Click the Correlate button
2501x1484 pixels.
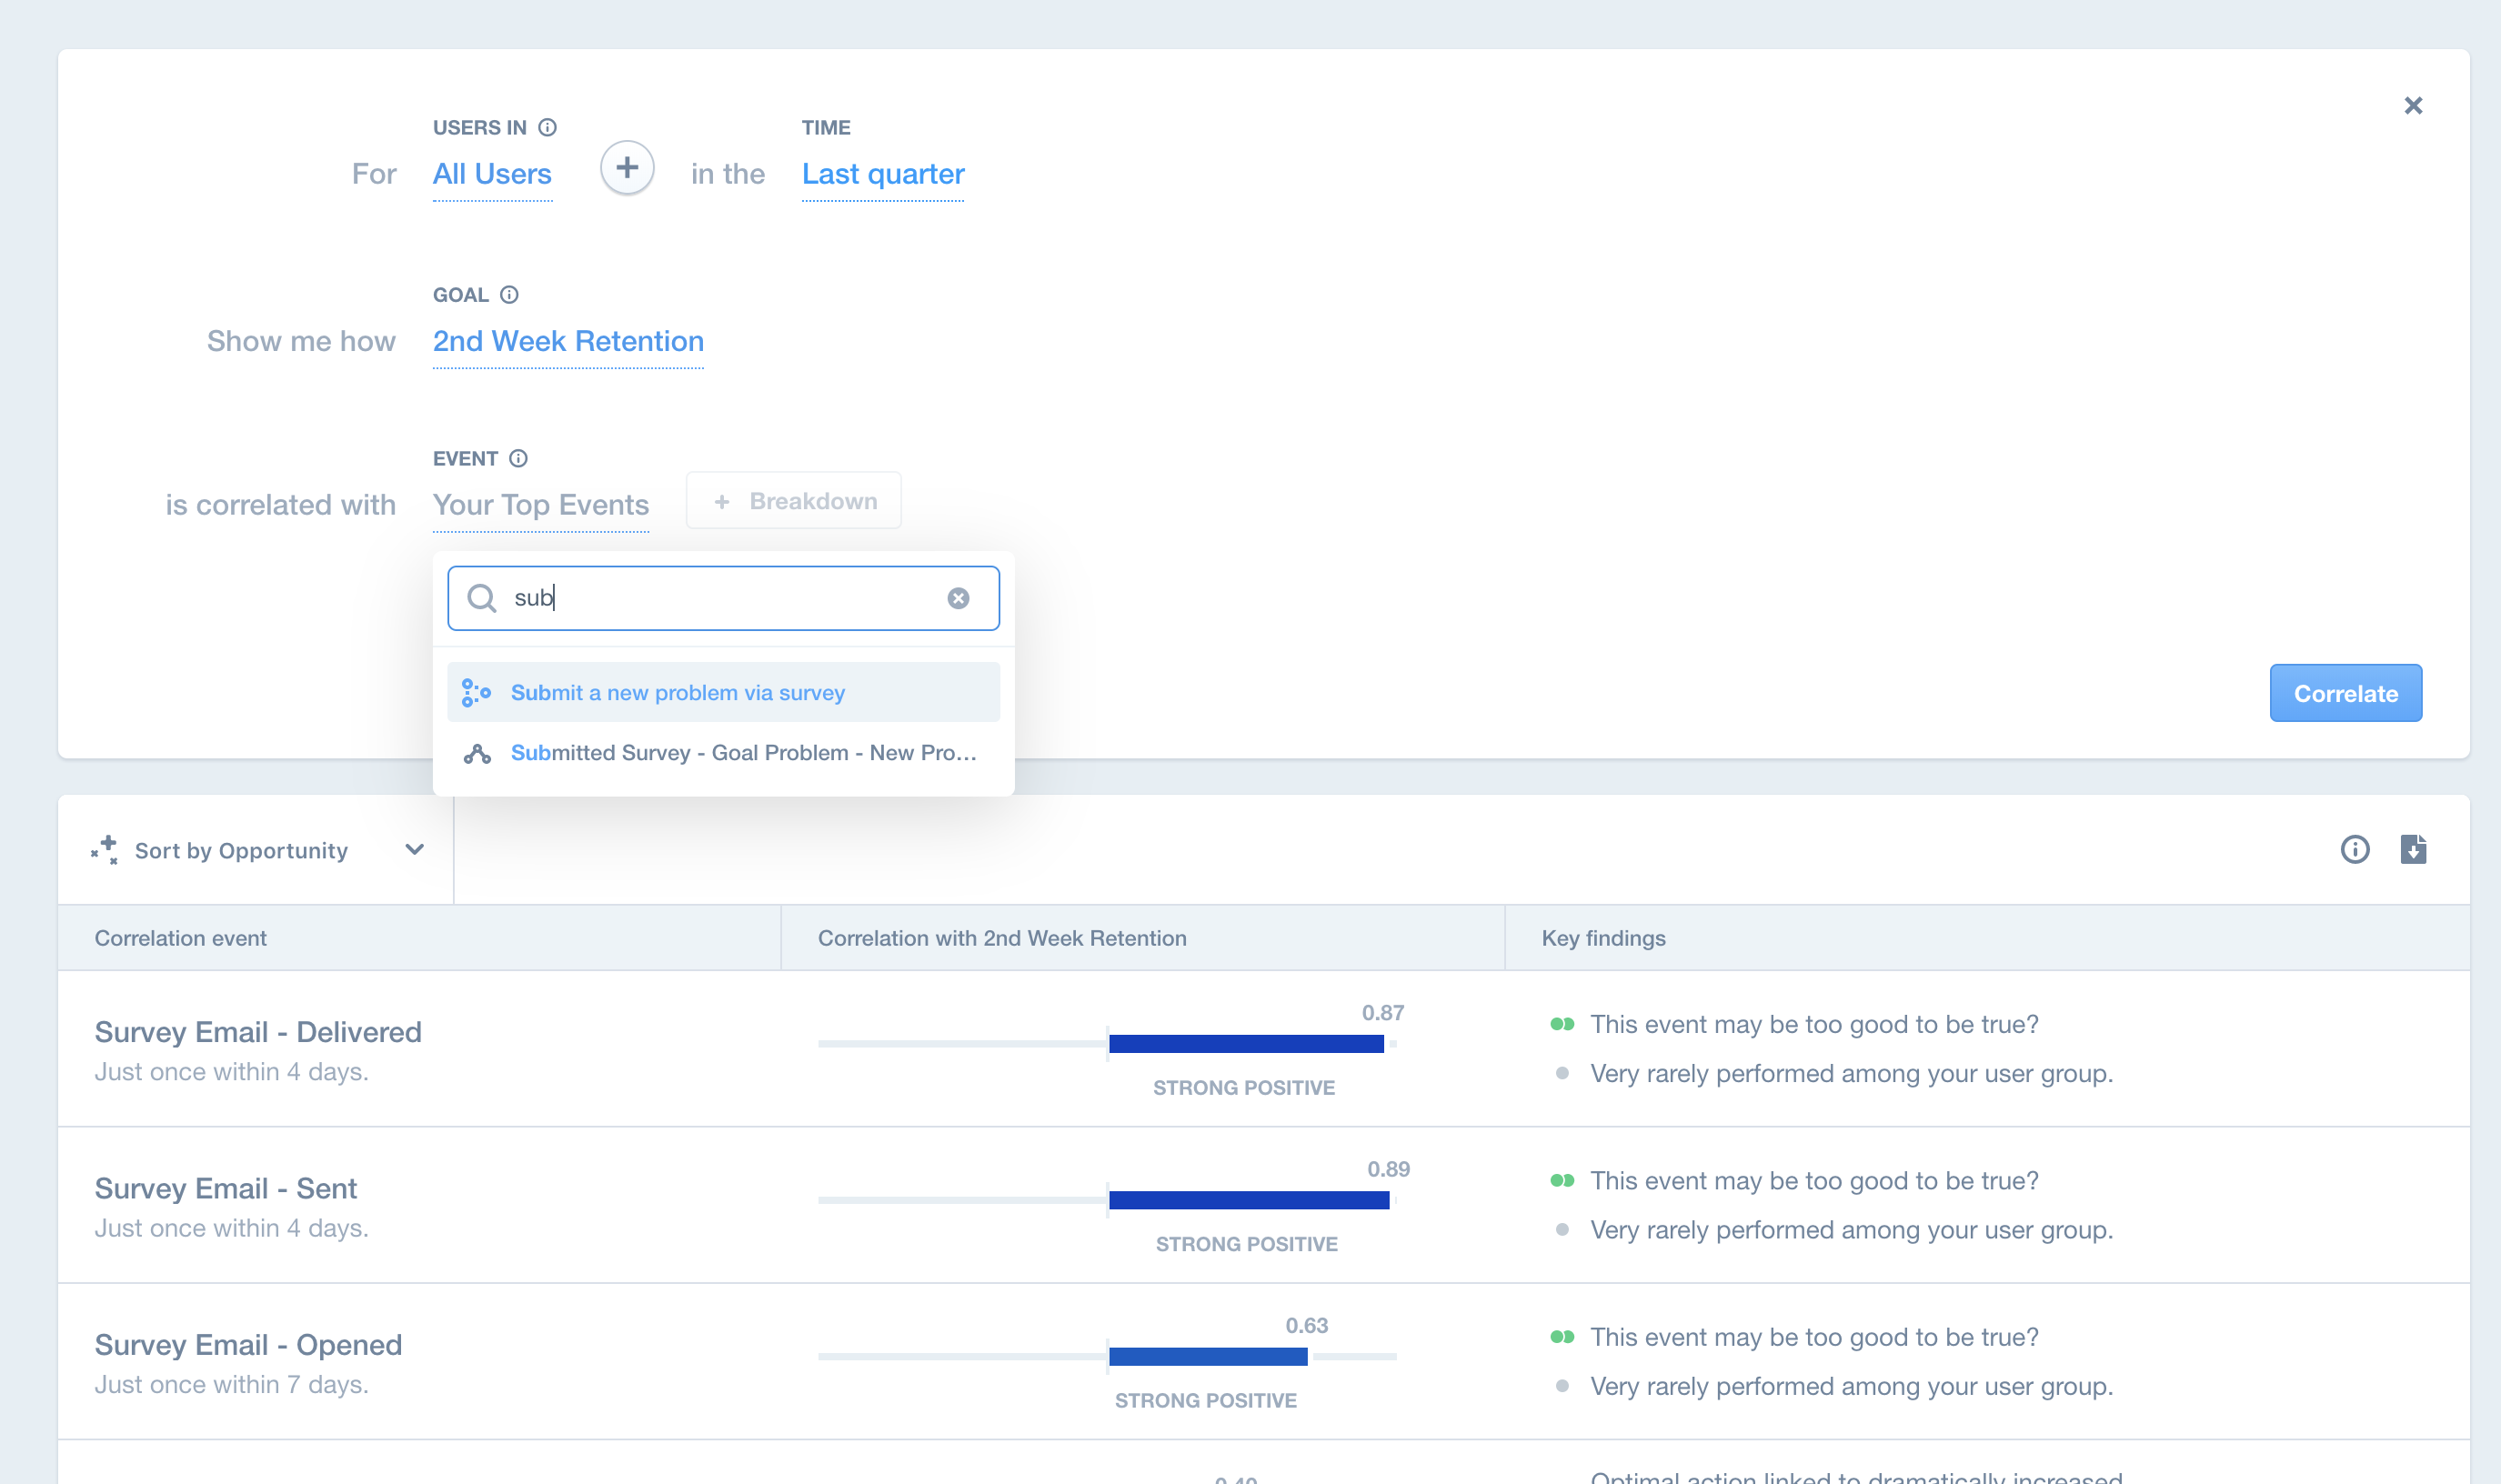pos(2345,694)
